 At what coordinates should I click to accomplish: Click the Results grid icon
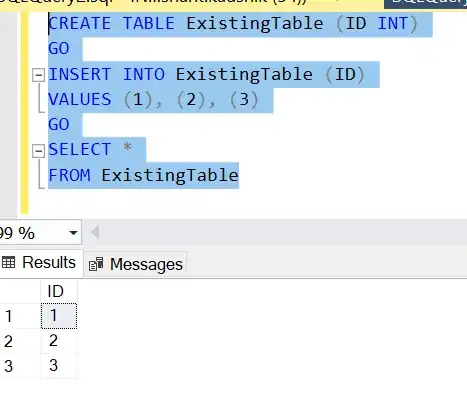click(x=8, y=262)
